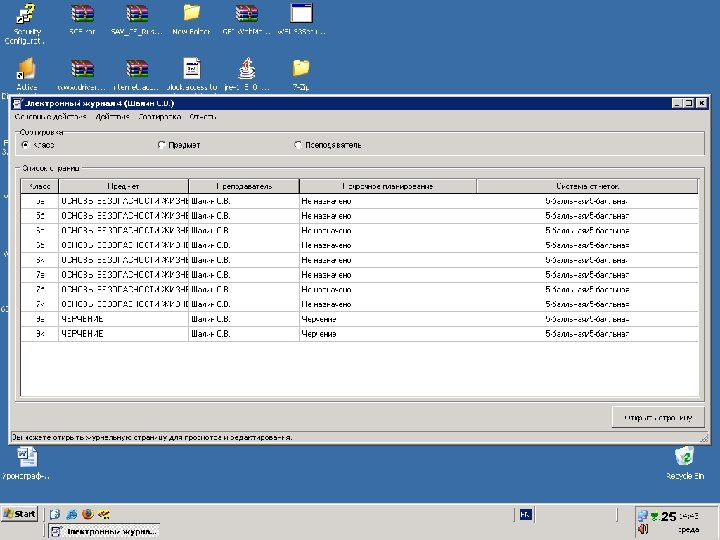Select the last ЧЕРЧЕНИЕ row's subject cell
This screenshot has height=540, width=720.
(x=124, y=334)
